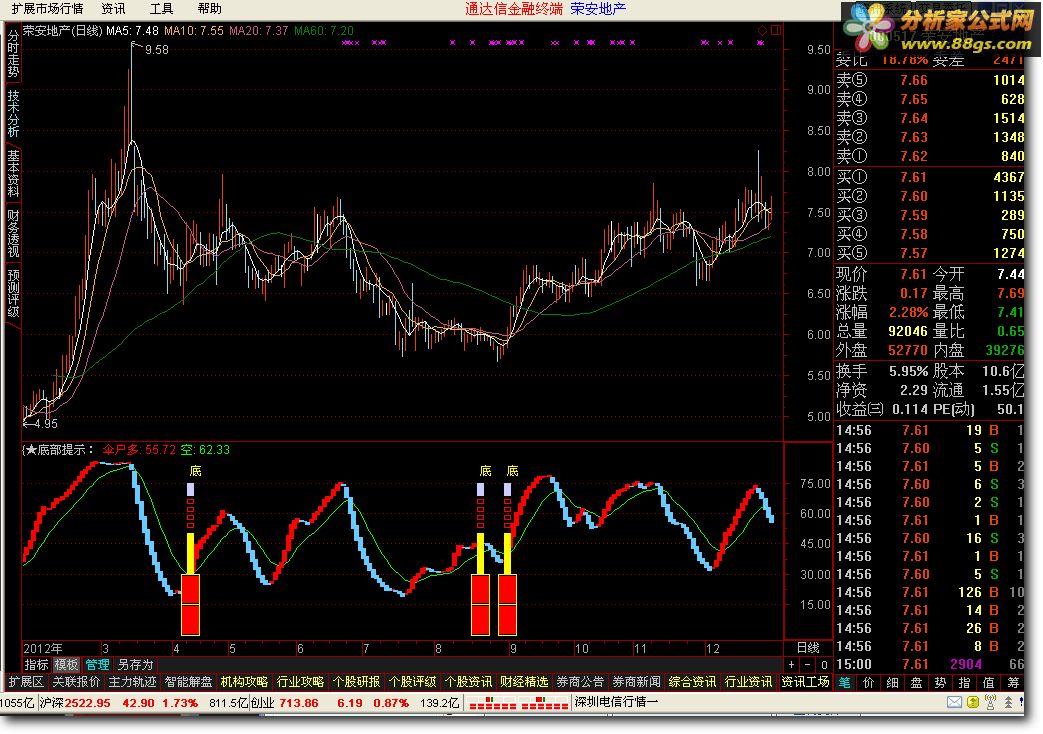Click the 深圳电信行情一 server label

coord(616,702)
